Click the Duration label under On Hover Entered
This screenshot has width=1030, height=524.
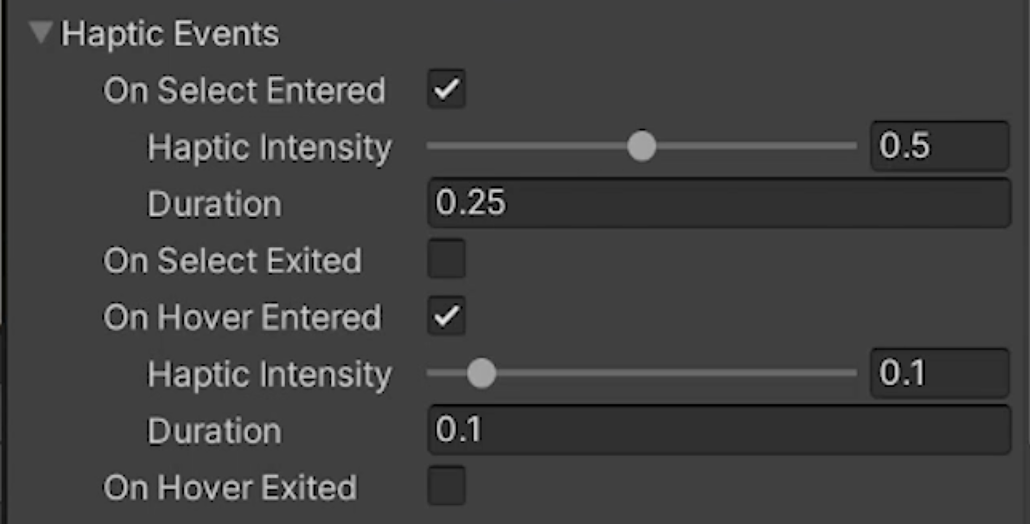tap(214, 431)
